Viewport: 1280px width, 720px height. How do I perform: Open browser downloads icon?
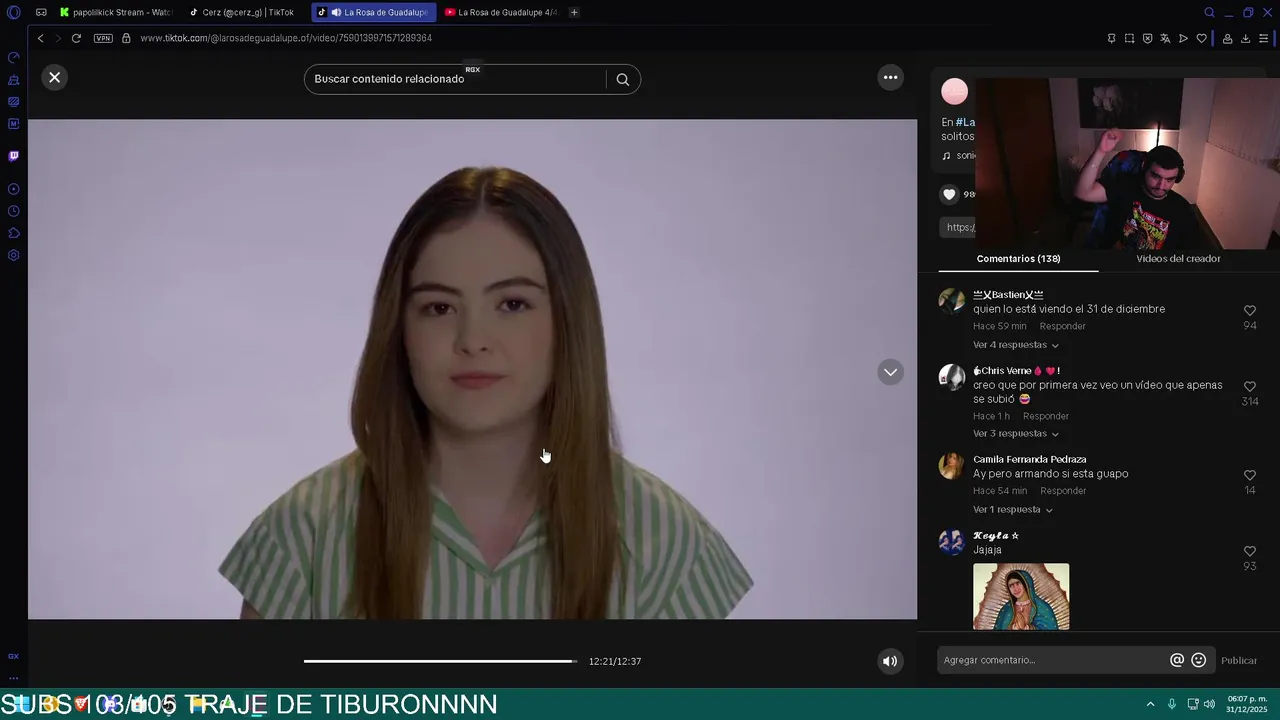(x=1245, y=38)
